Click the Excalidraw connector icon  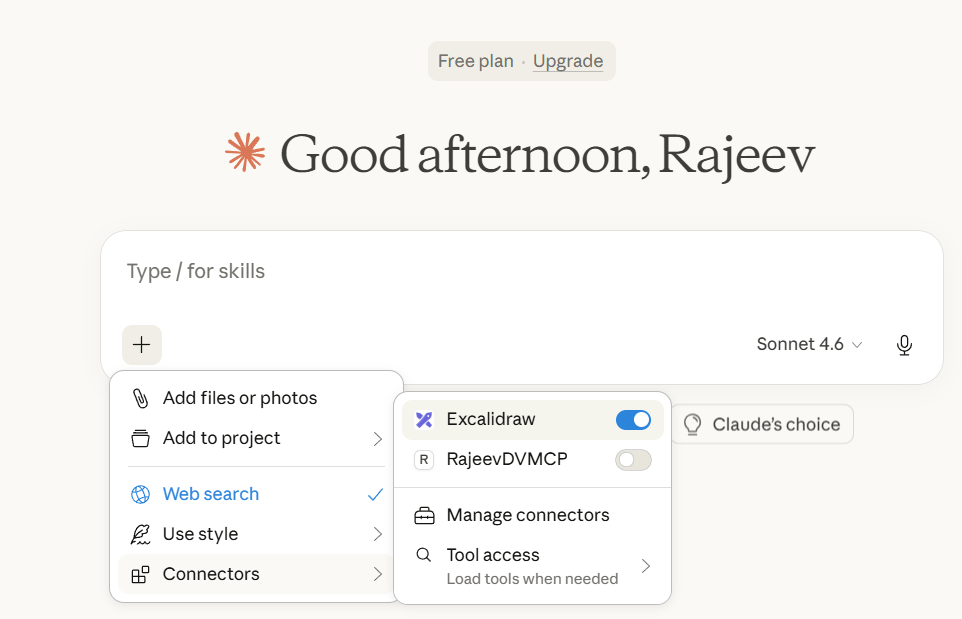[x=424, y=420]
